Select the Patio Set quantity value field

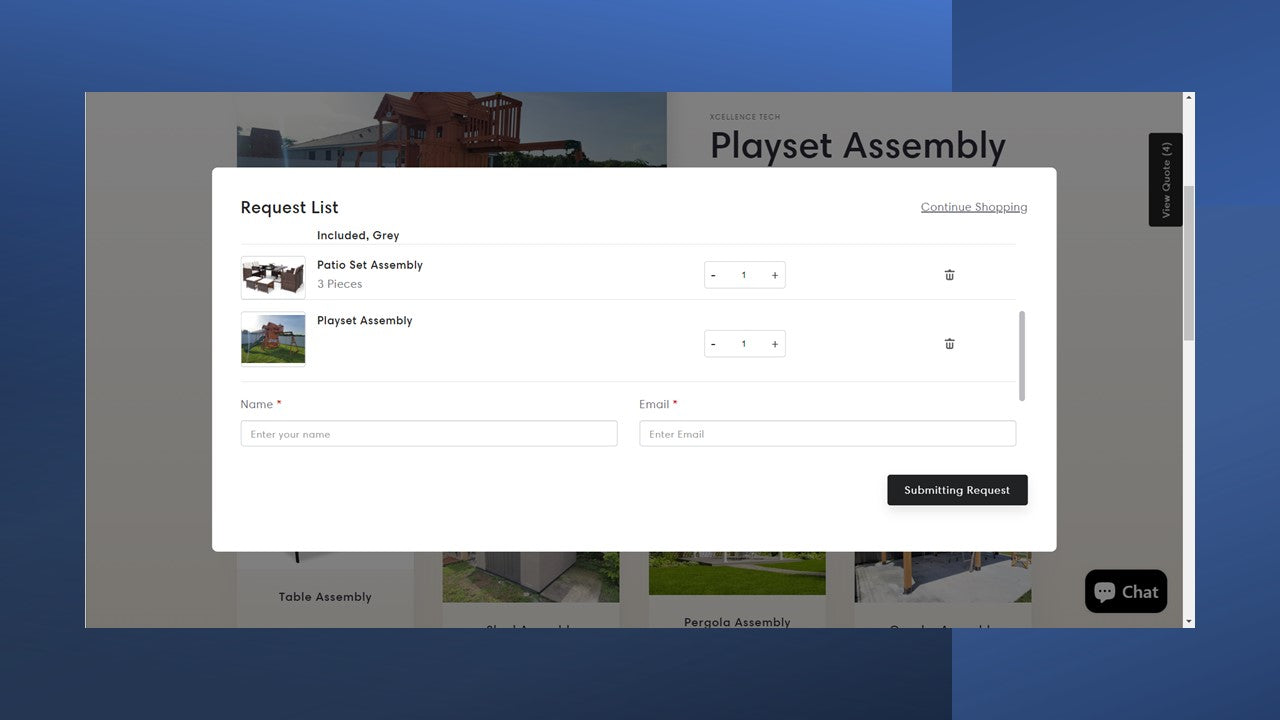(743, 275)
